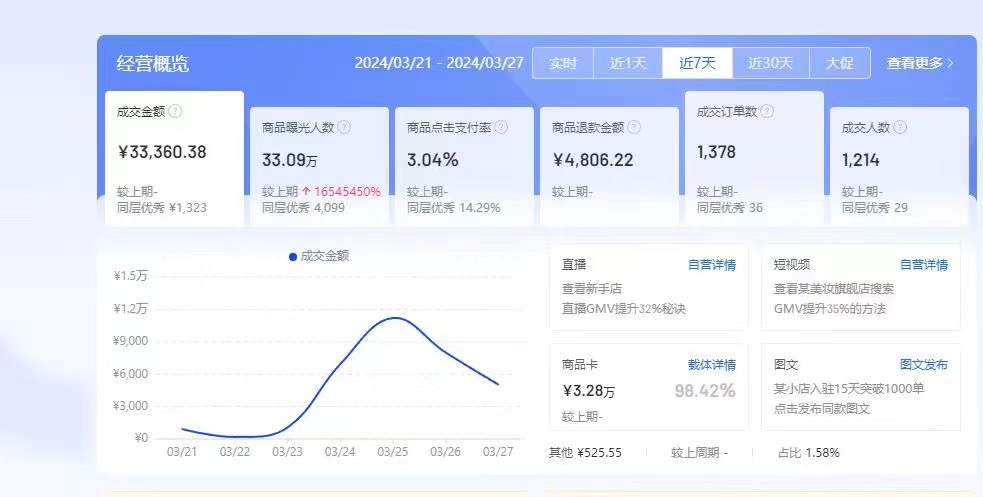983x497 pixels.
Task: Select the 商品点击支付率 metric card
Action: (x=465, y=166)
